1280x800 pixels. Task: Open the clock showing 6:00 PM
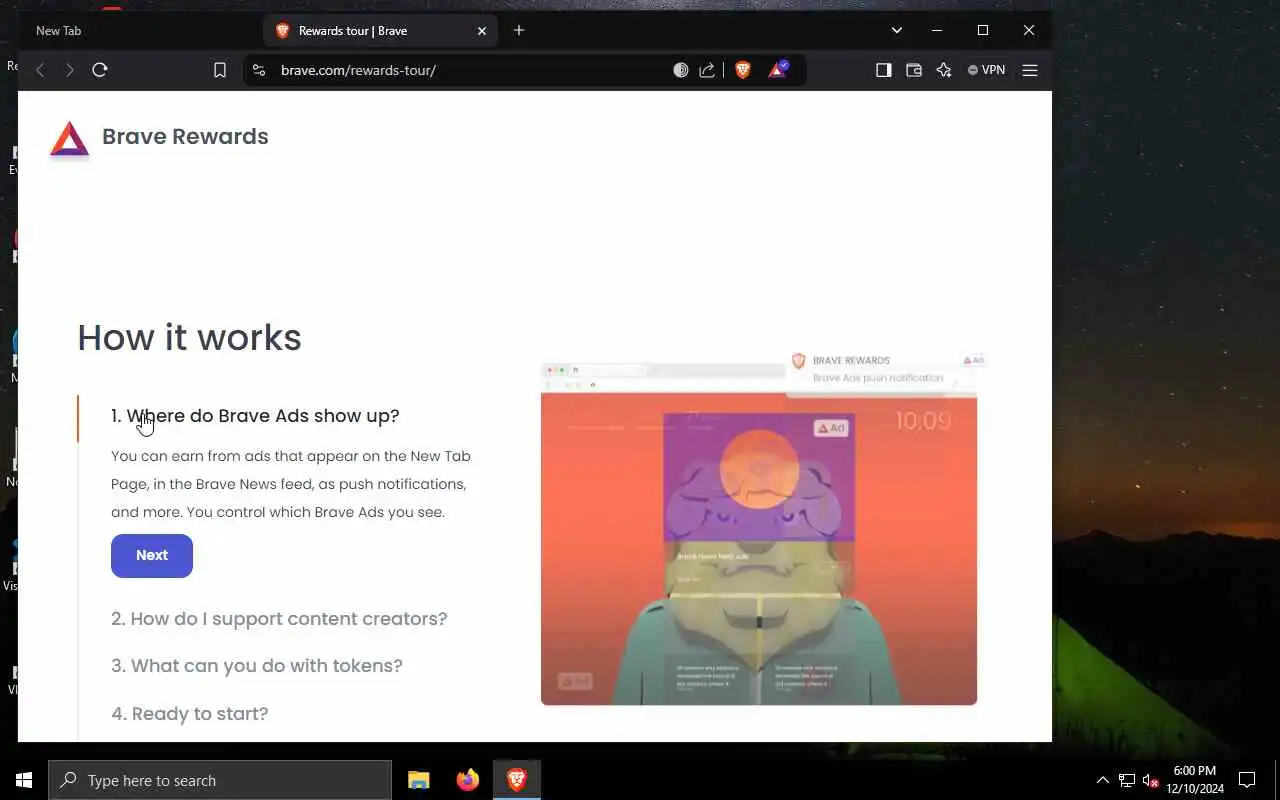click(1195, 780)
